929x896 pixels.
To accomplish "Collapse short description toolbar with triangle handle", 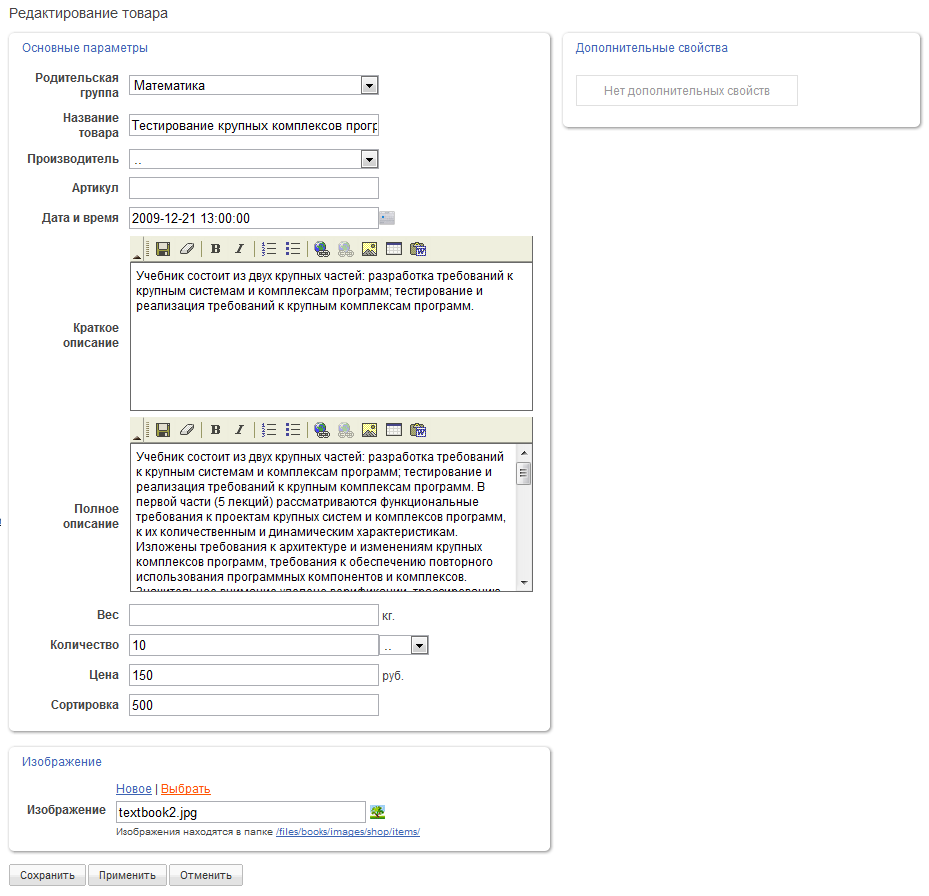I will [x=137, y=257].
